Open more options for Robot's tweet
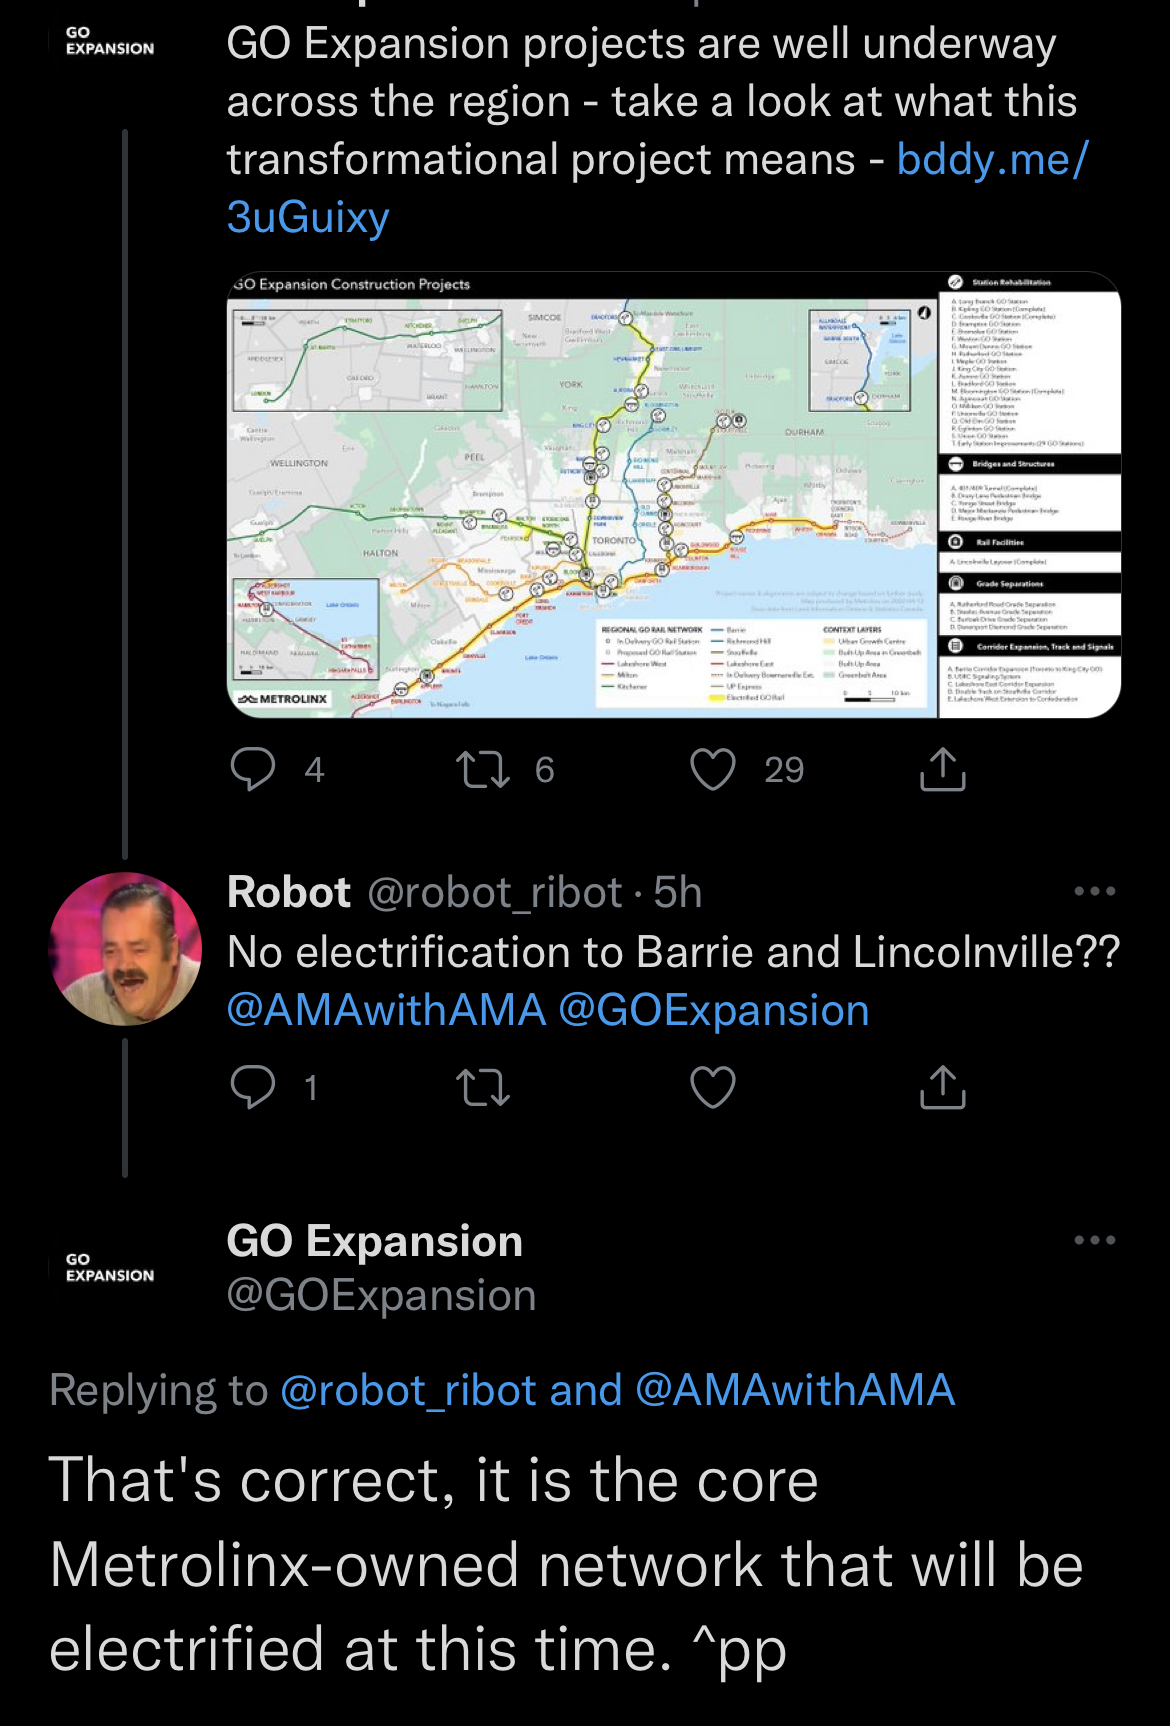The image size is (1170, 1726). (1094, 891)
